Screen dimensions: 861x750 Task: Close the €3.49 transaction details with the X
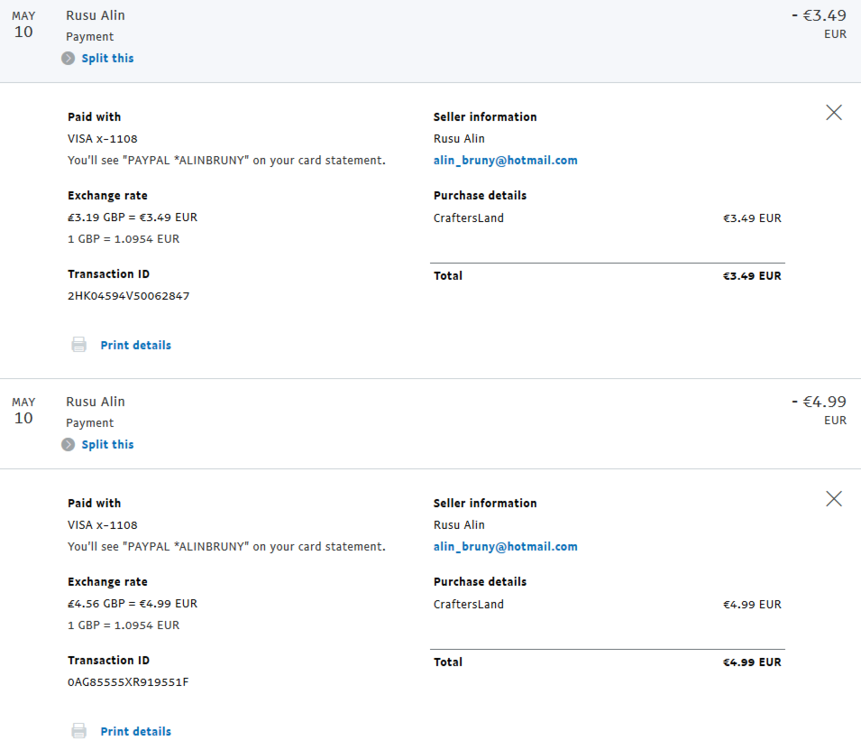[x=834, y=112]
